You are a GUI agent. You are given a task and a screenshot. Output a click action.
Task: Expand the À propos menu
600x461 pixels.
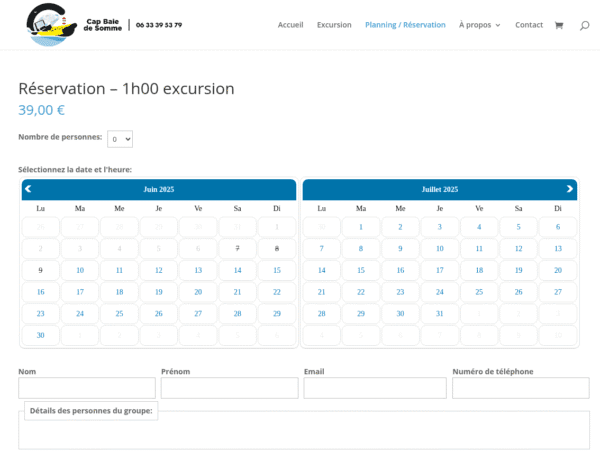479,25
